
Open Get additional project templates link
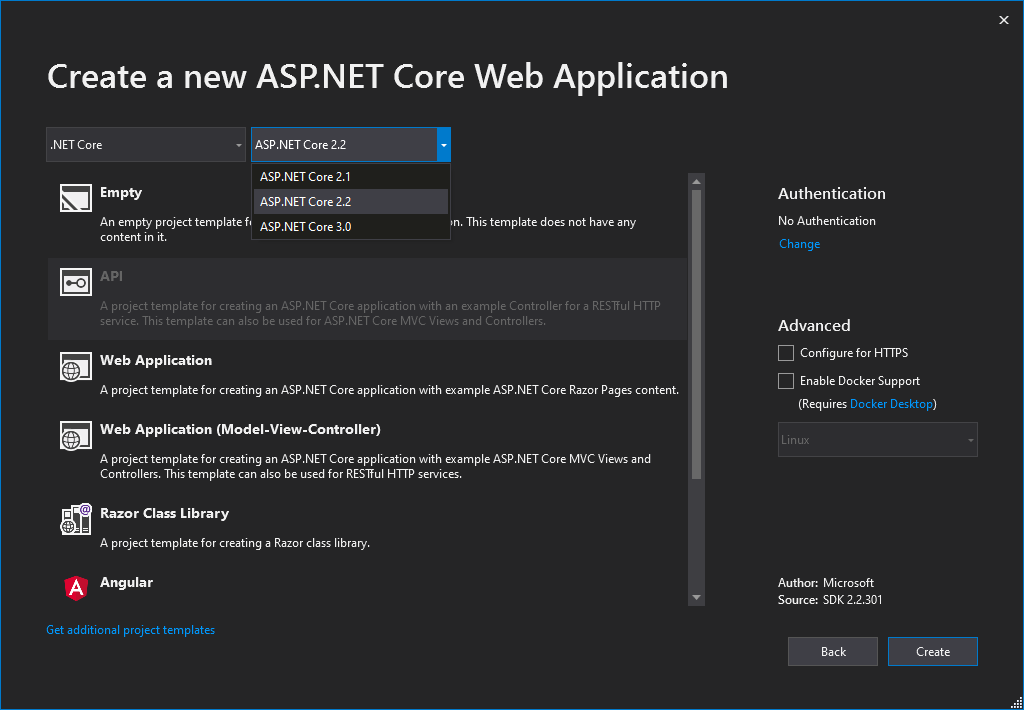[130, 630]
